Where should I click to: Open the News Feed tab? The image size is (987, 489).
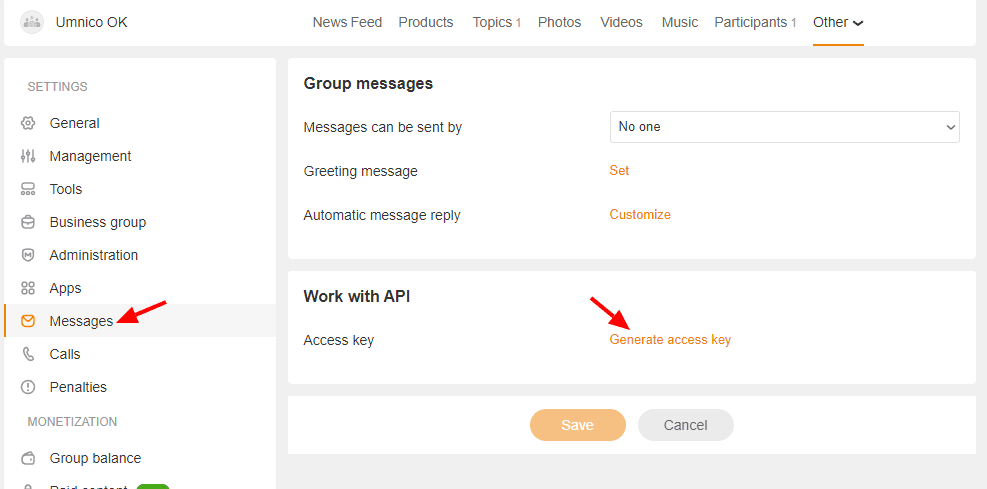tap(347, 22)
